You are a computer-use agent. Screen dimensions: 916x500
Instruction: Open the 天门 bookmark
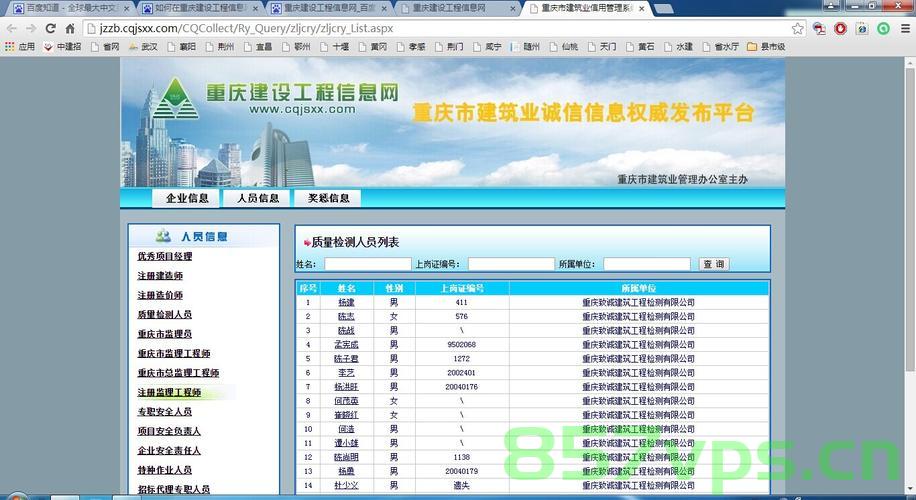[602, 47]
